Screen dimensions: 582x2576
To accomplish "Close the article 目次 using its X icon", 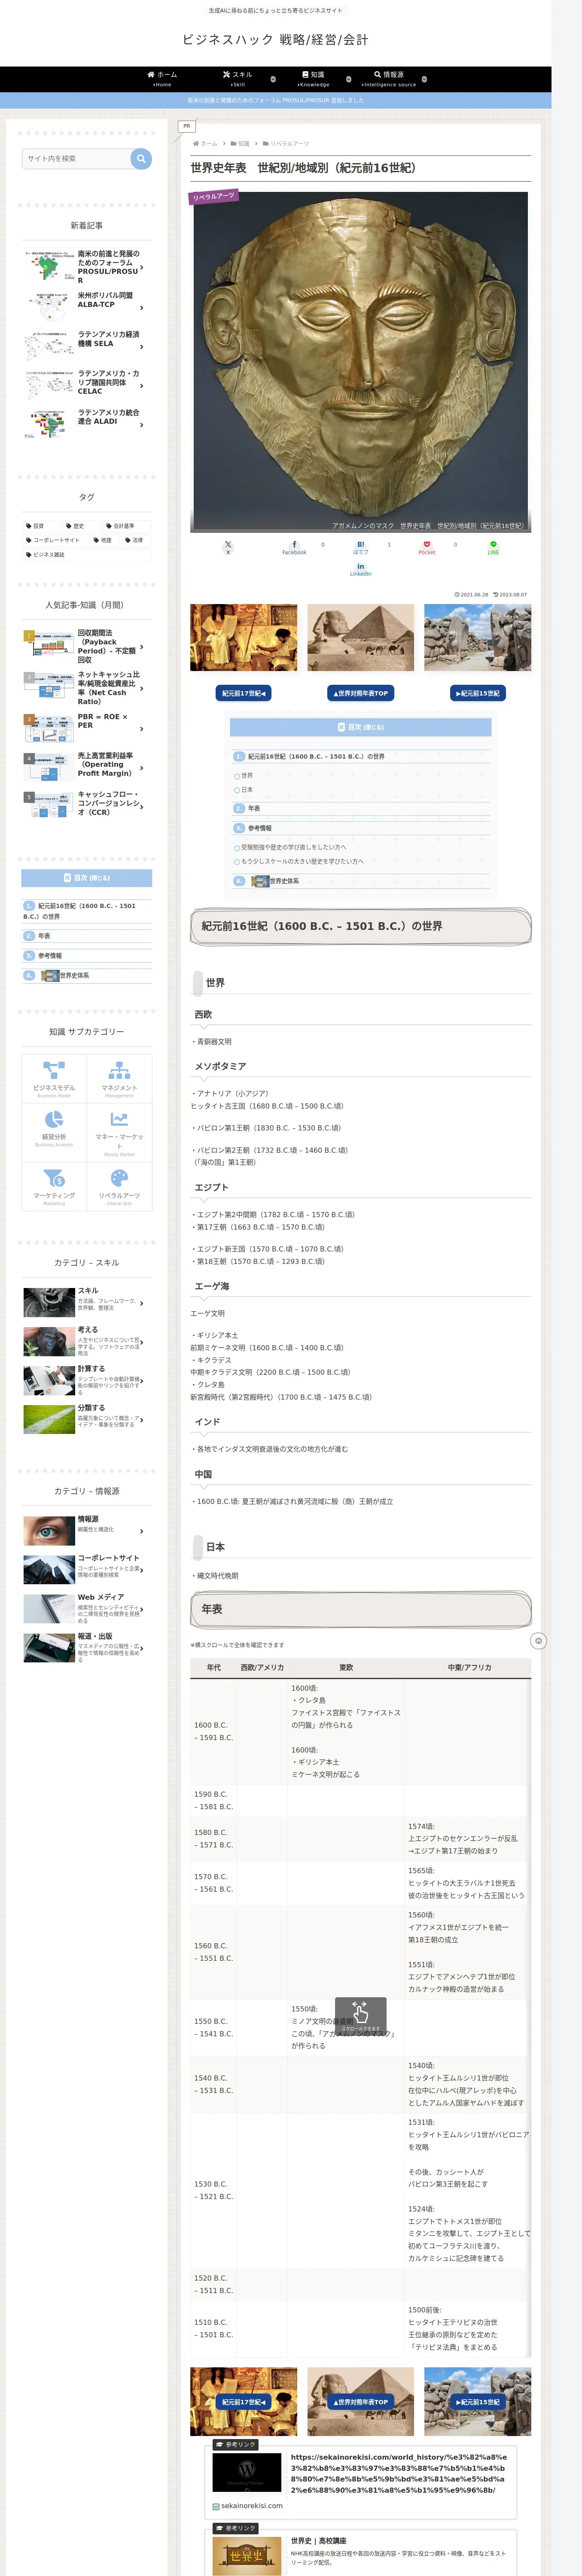I will pyautogui.click(x=341, y=727).
